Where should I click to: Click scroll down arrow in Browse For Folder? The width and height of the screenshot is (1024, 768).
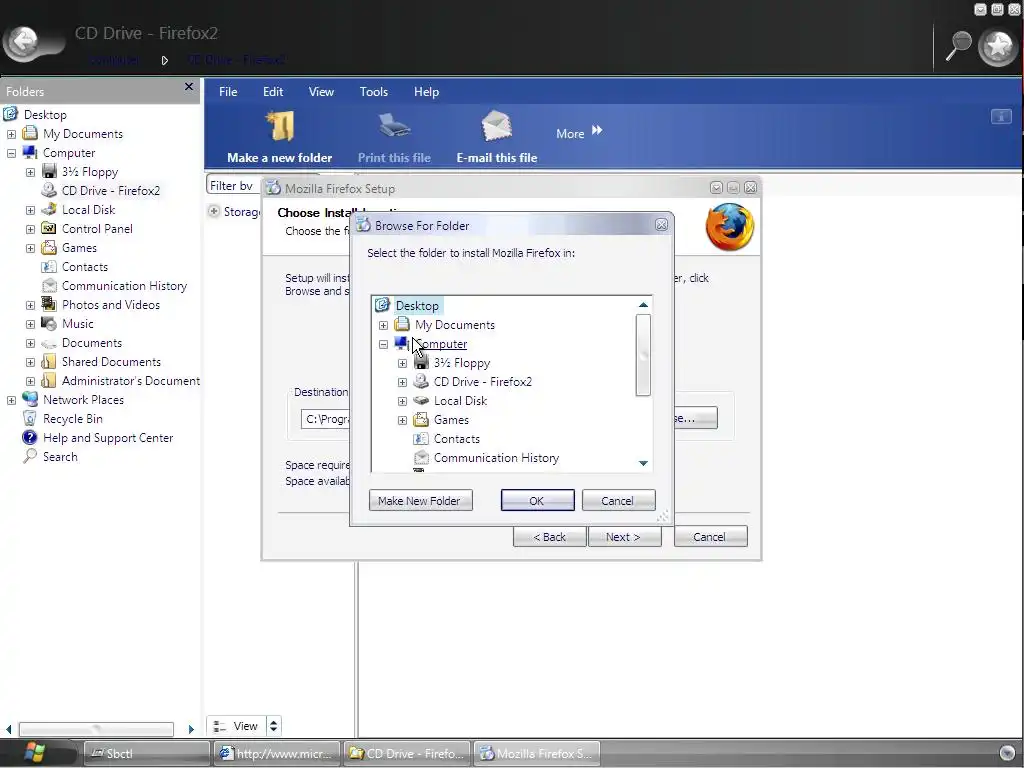tap(643, 463)
